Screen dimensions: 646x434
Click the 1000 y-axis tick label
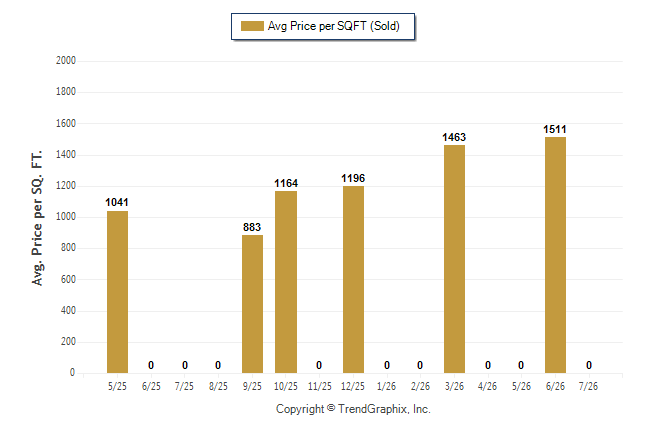pyautogui.click(x=66, y=216)
